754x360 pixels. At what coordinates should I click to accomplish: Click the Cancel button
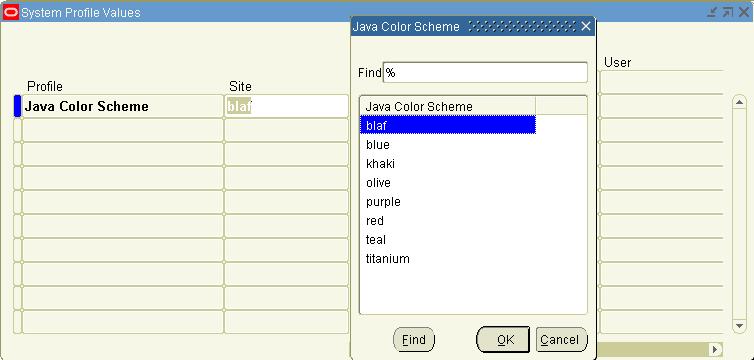(x=561, y=340)
